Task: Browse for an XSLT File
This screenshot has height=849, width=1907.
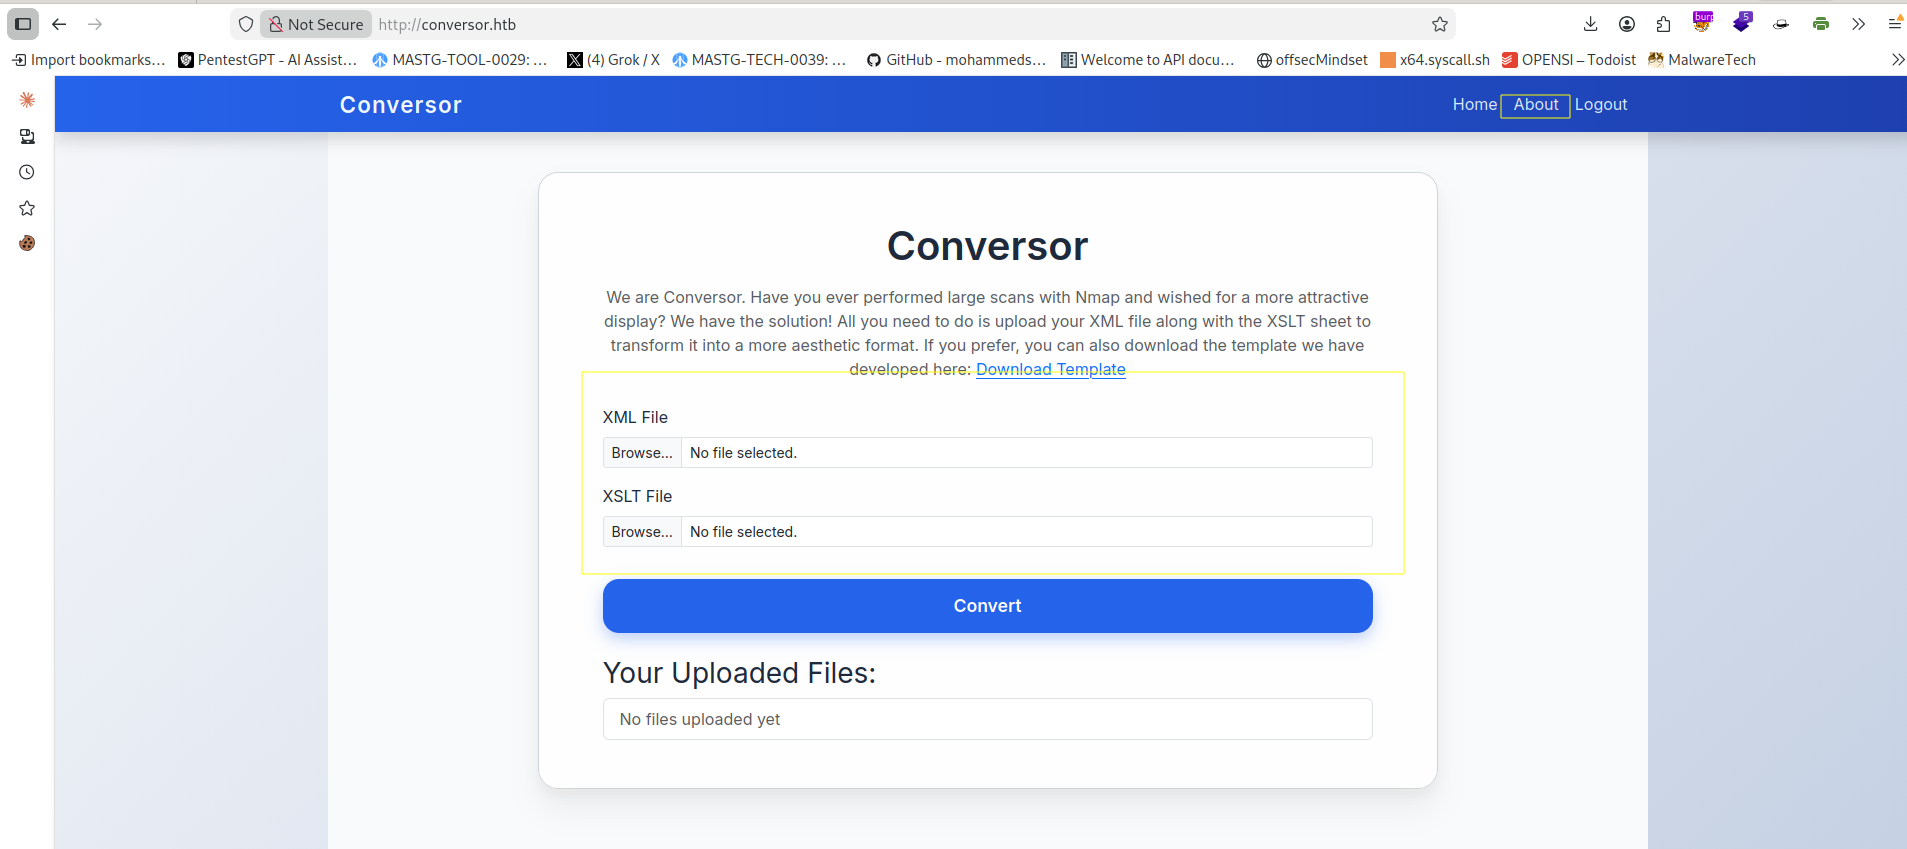Action: pos(642,532)
